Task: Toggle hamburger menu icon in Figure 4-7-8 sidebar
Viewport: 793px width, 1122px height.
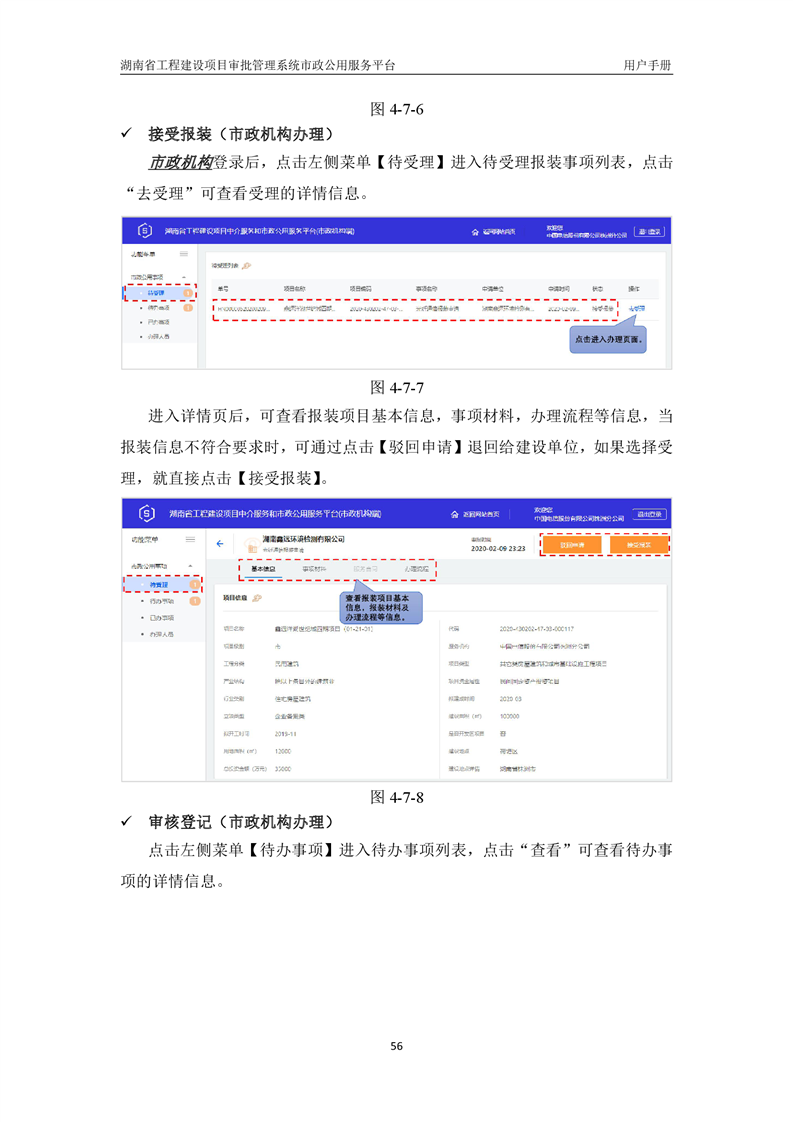Action: (190, 540)
